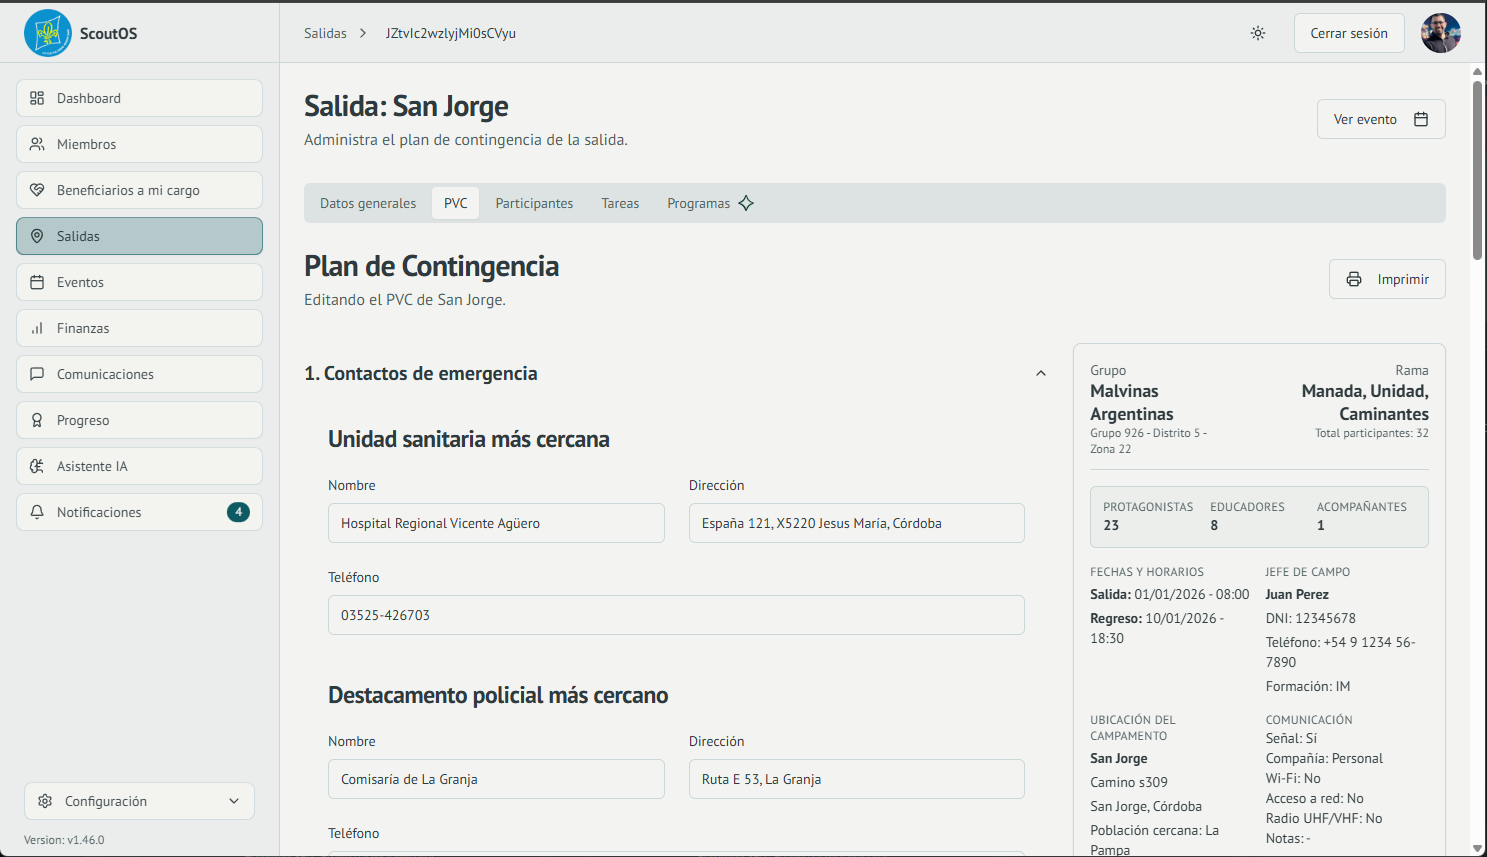
Task: Toggle light/dark theme with the sun icon
Action: [x=1257, y=32]
